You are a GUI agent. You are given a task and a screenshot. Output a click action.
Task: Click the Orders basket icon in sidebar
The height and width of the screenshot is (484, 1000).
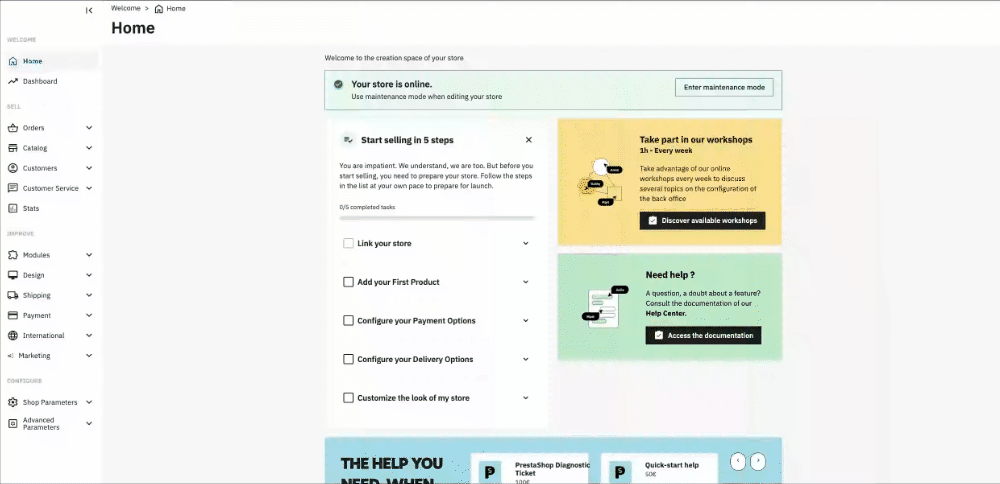click(13, 128)
